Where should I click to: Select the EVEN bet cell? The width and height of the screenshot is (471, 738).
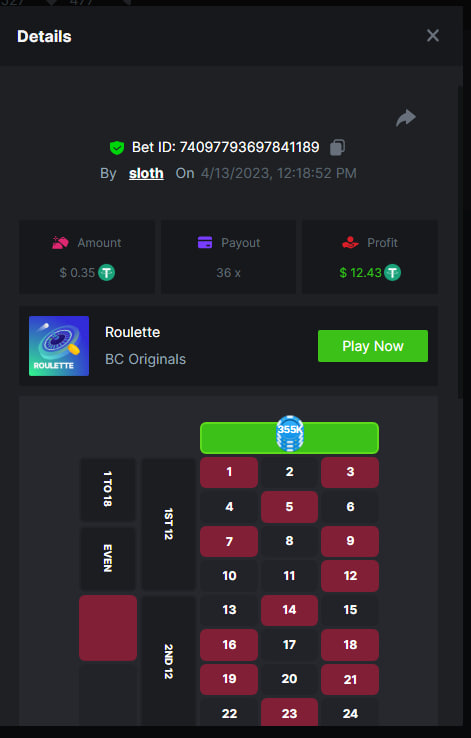108,558
